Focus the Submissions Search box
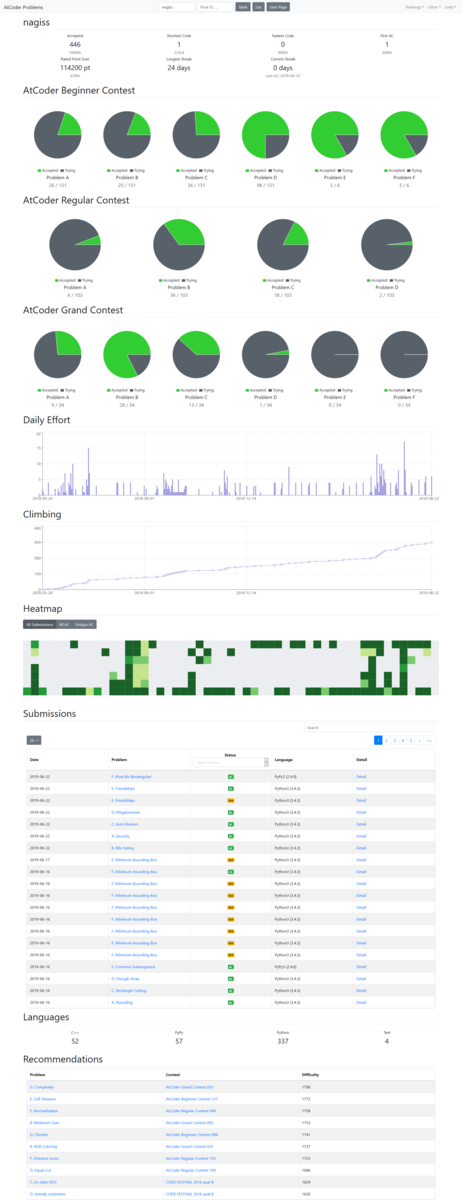The image size is (462, 1200). pyautogui.click(x=369, y=727)
